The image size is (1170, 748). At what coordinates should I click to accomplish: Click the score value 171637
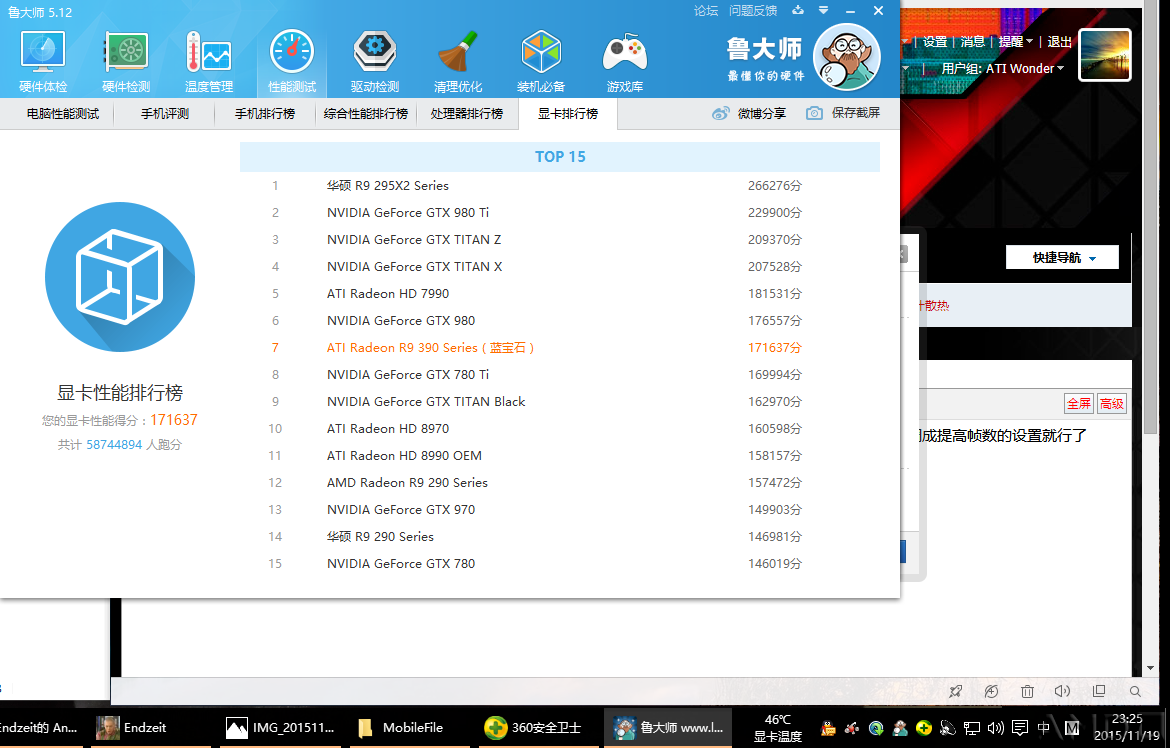tap(174, 420)
